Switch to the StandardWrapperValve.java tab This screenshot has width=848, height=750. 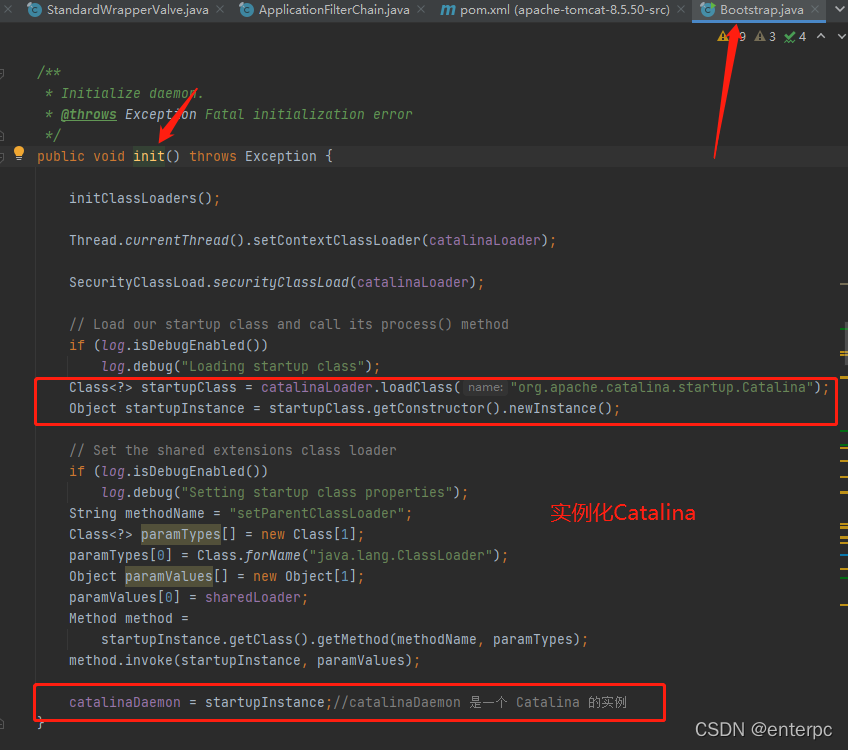(x=127, y=10)
